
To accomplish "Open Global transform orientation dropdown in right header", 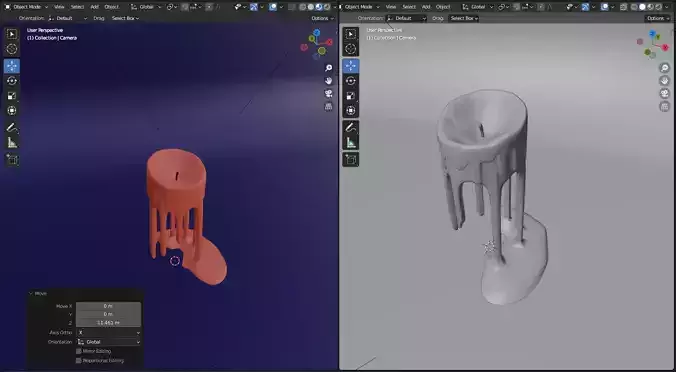I will pyautogui.click(x=479, y=7).
